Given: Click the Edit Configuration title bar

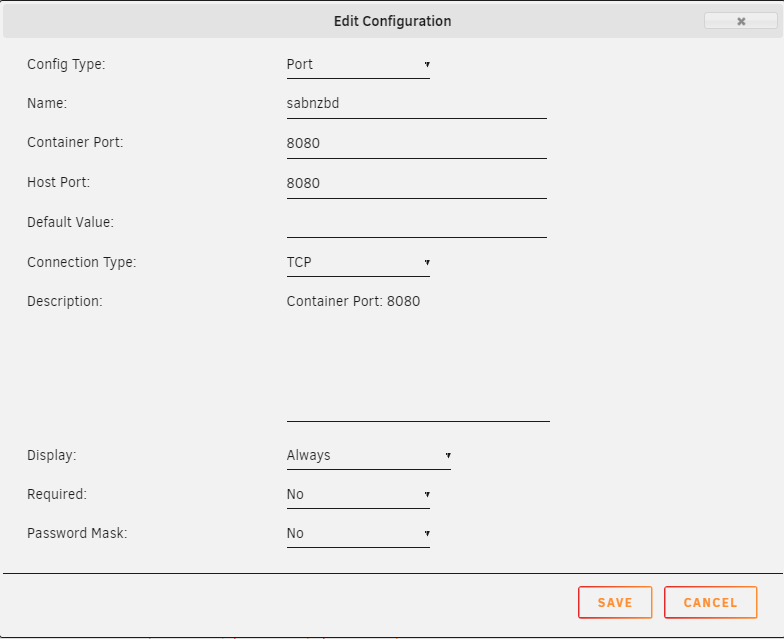Looking at the screenshot, I should [x=392, y=21].
